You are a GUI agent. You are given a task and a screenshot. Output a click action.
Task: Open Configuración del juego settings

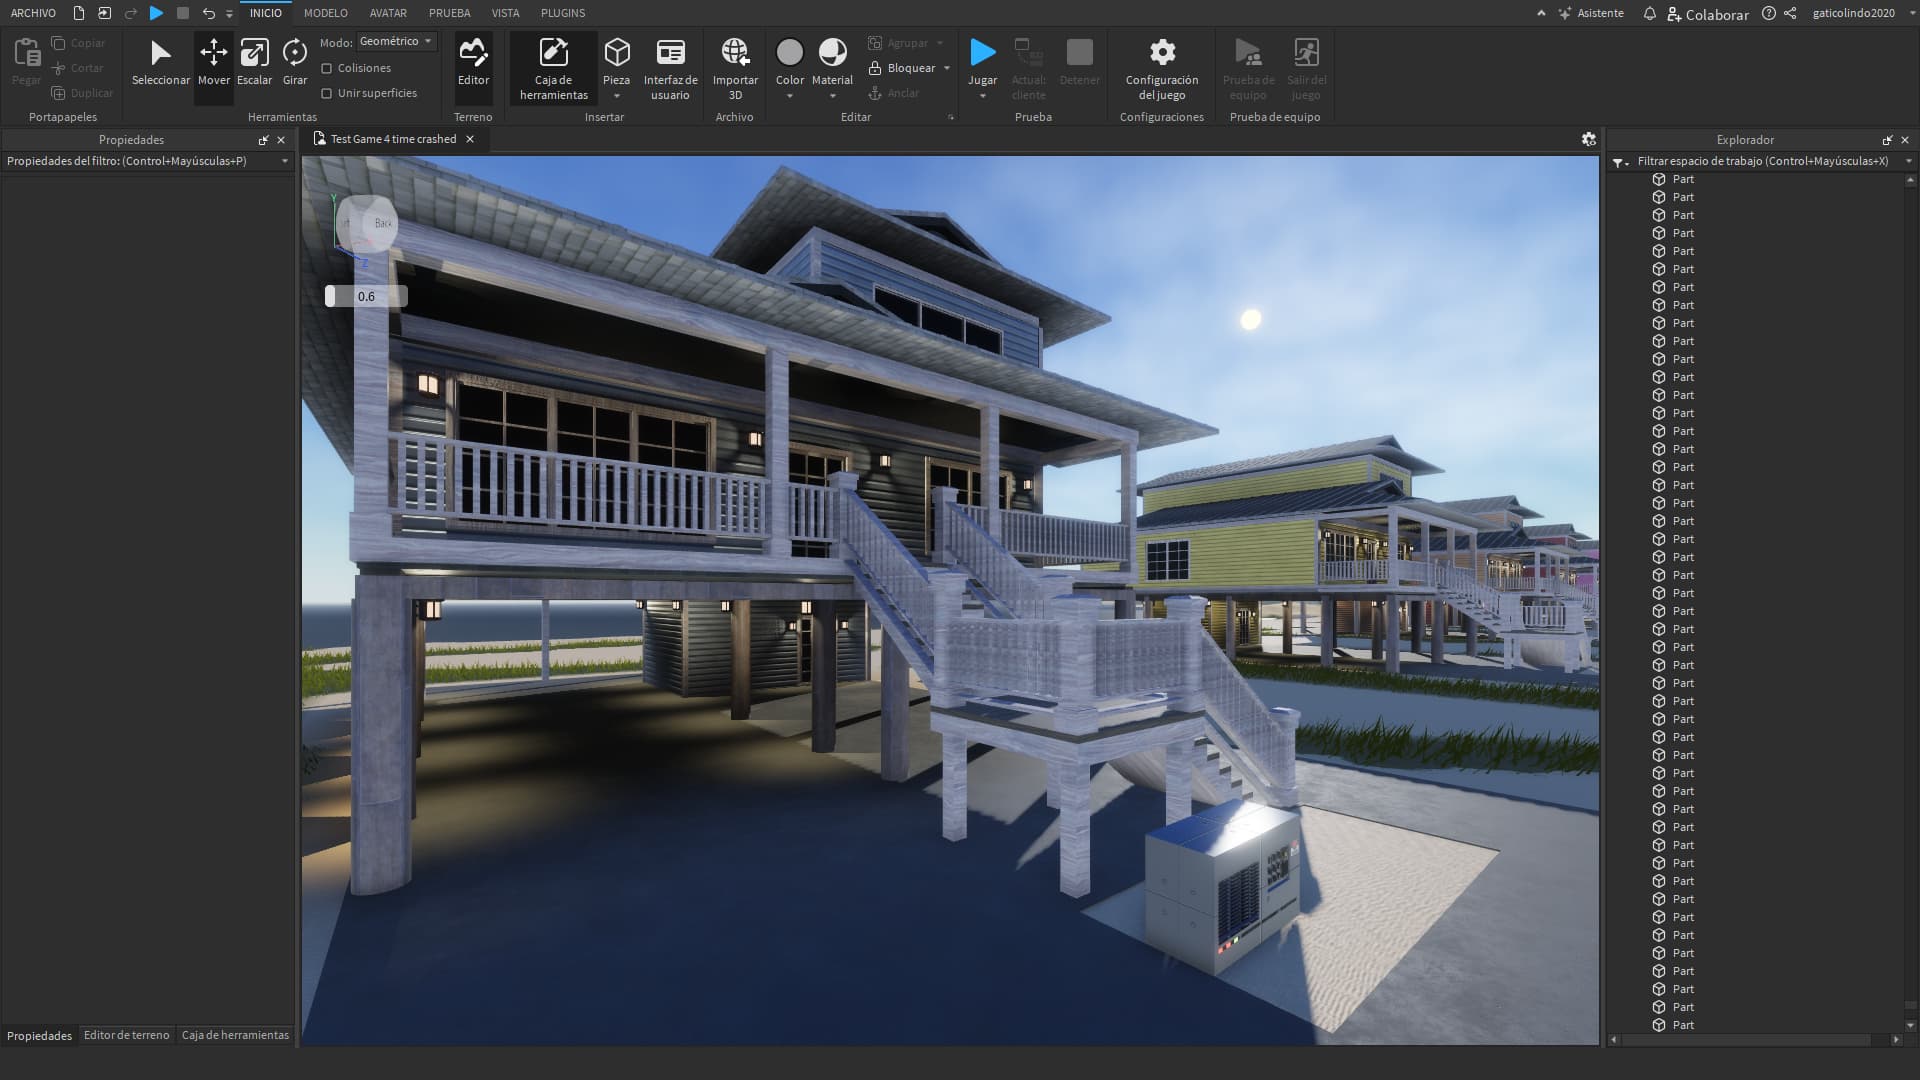point(1161,68)
